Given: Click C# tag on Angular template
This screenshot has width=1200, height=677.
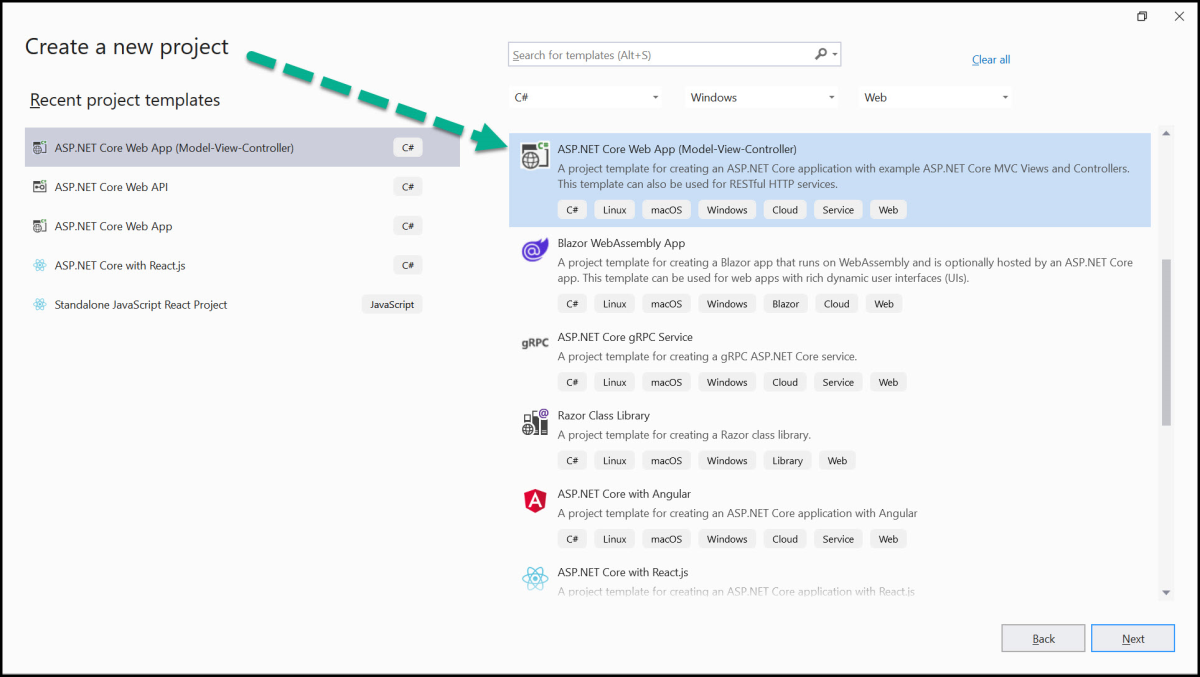Looking at the screenshot, I should coord(572,539).
